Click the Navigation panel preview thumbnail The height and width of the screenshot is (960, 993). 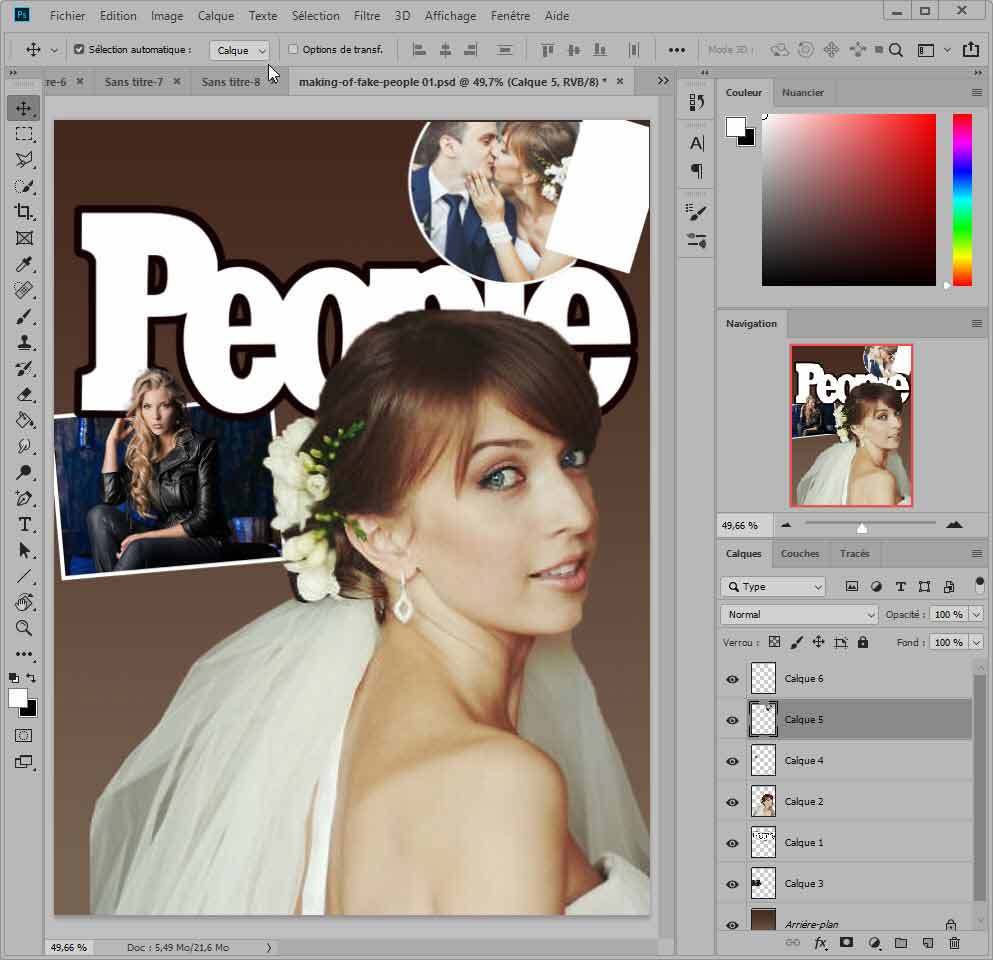click(851, 426)
